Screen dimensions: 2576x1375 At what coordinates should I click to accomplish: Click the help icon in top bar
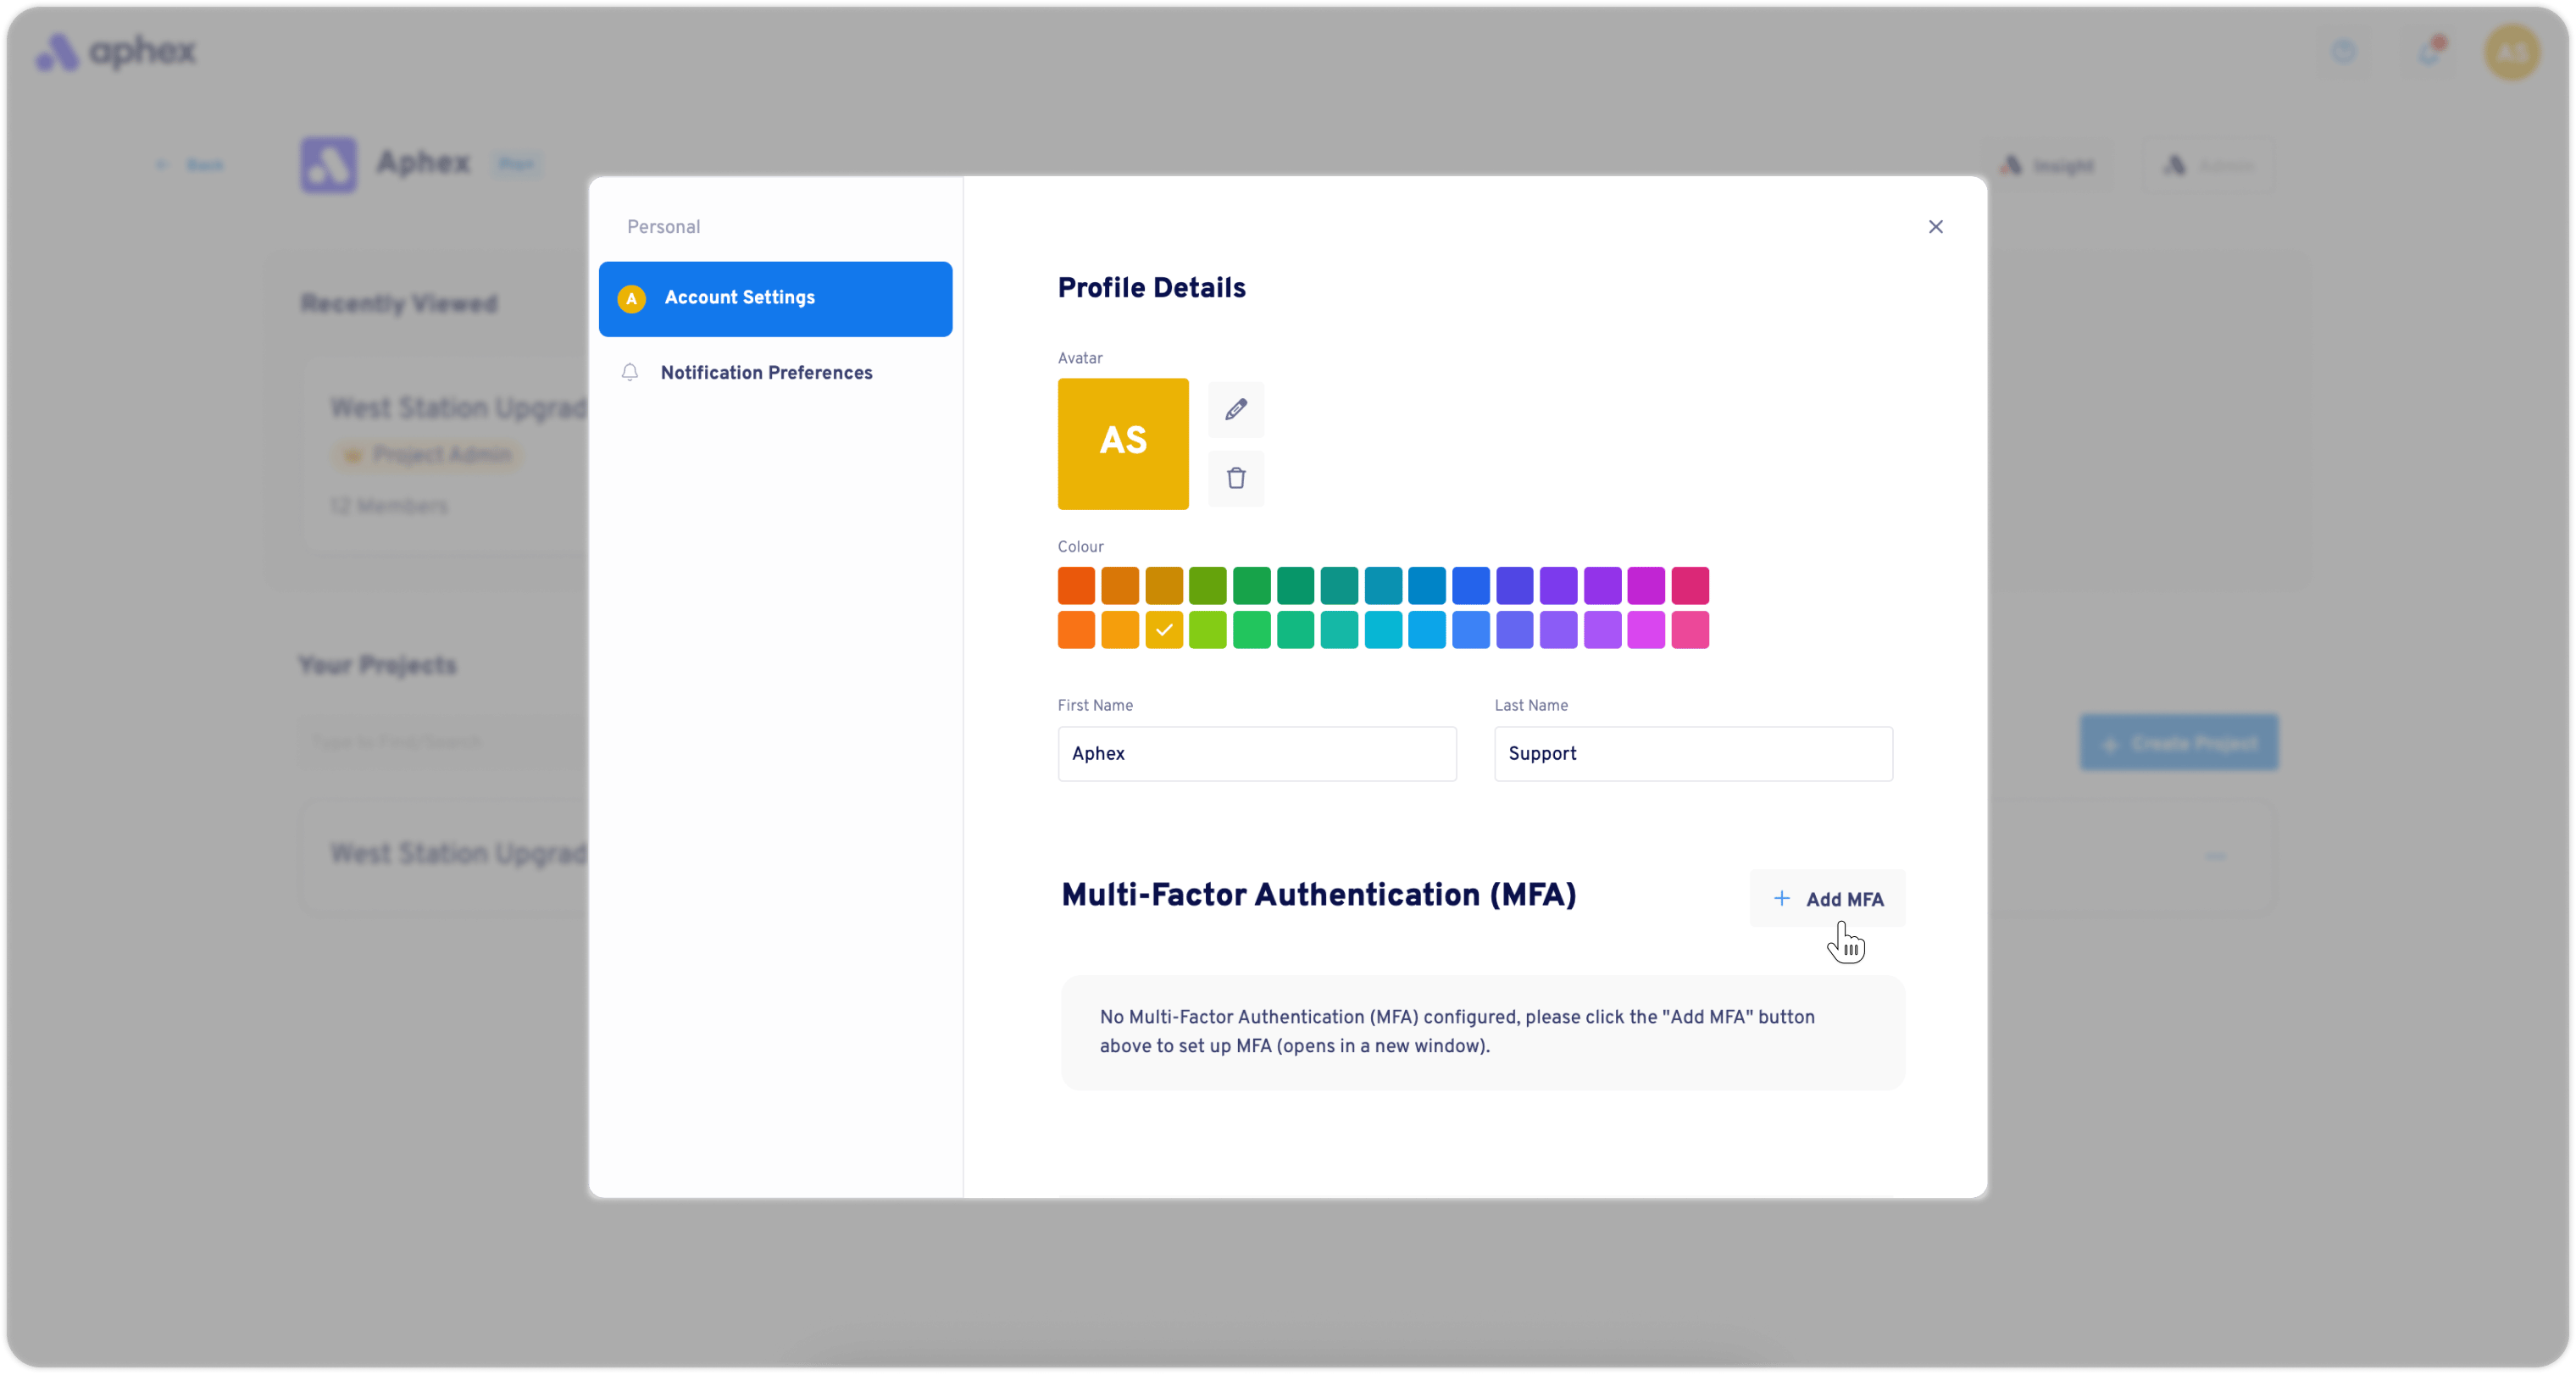tap(2343, 52)
